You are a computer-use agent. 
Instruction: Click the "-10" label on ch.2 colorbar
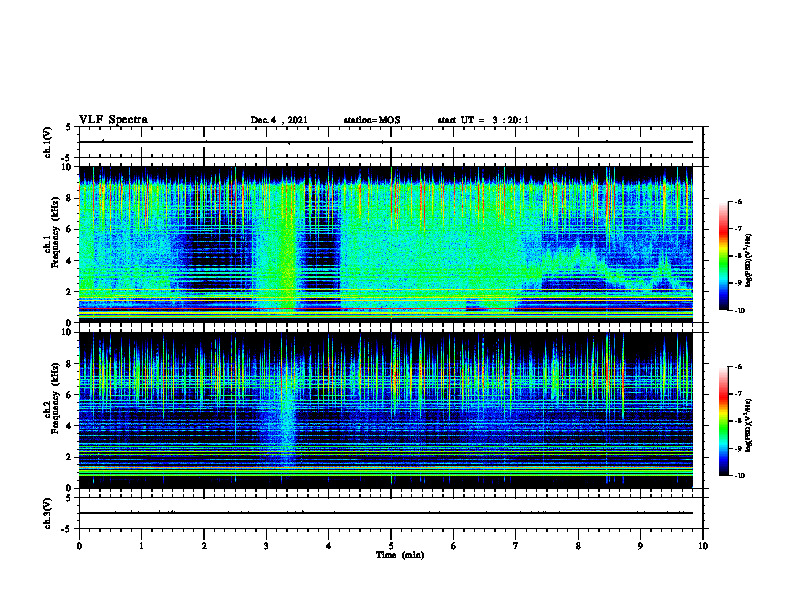pos(739,476)
